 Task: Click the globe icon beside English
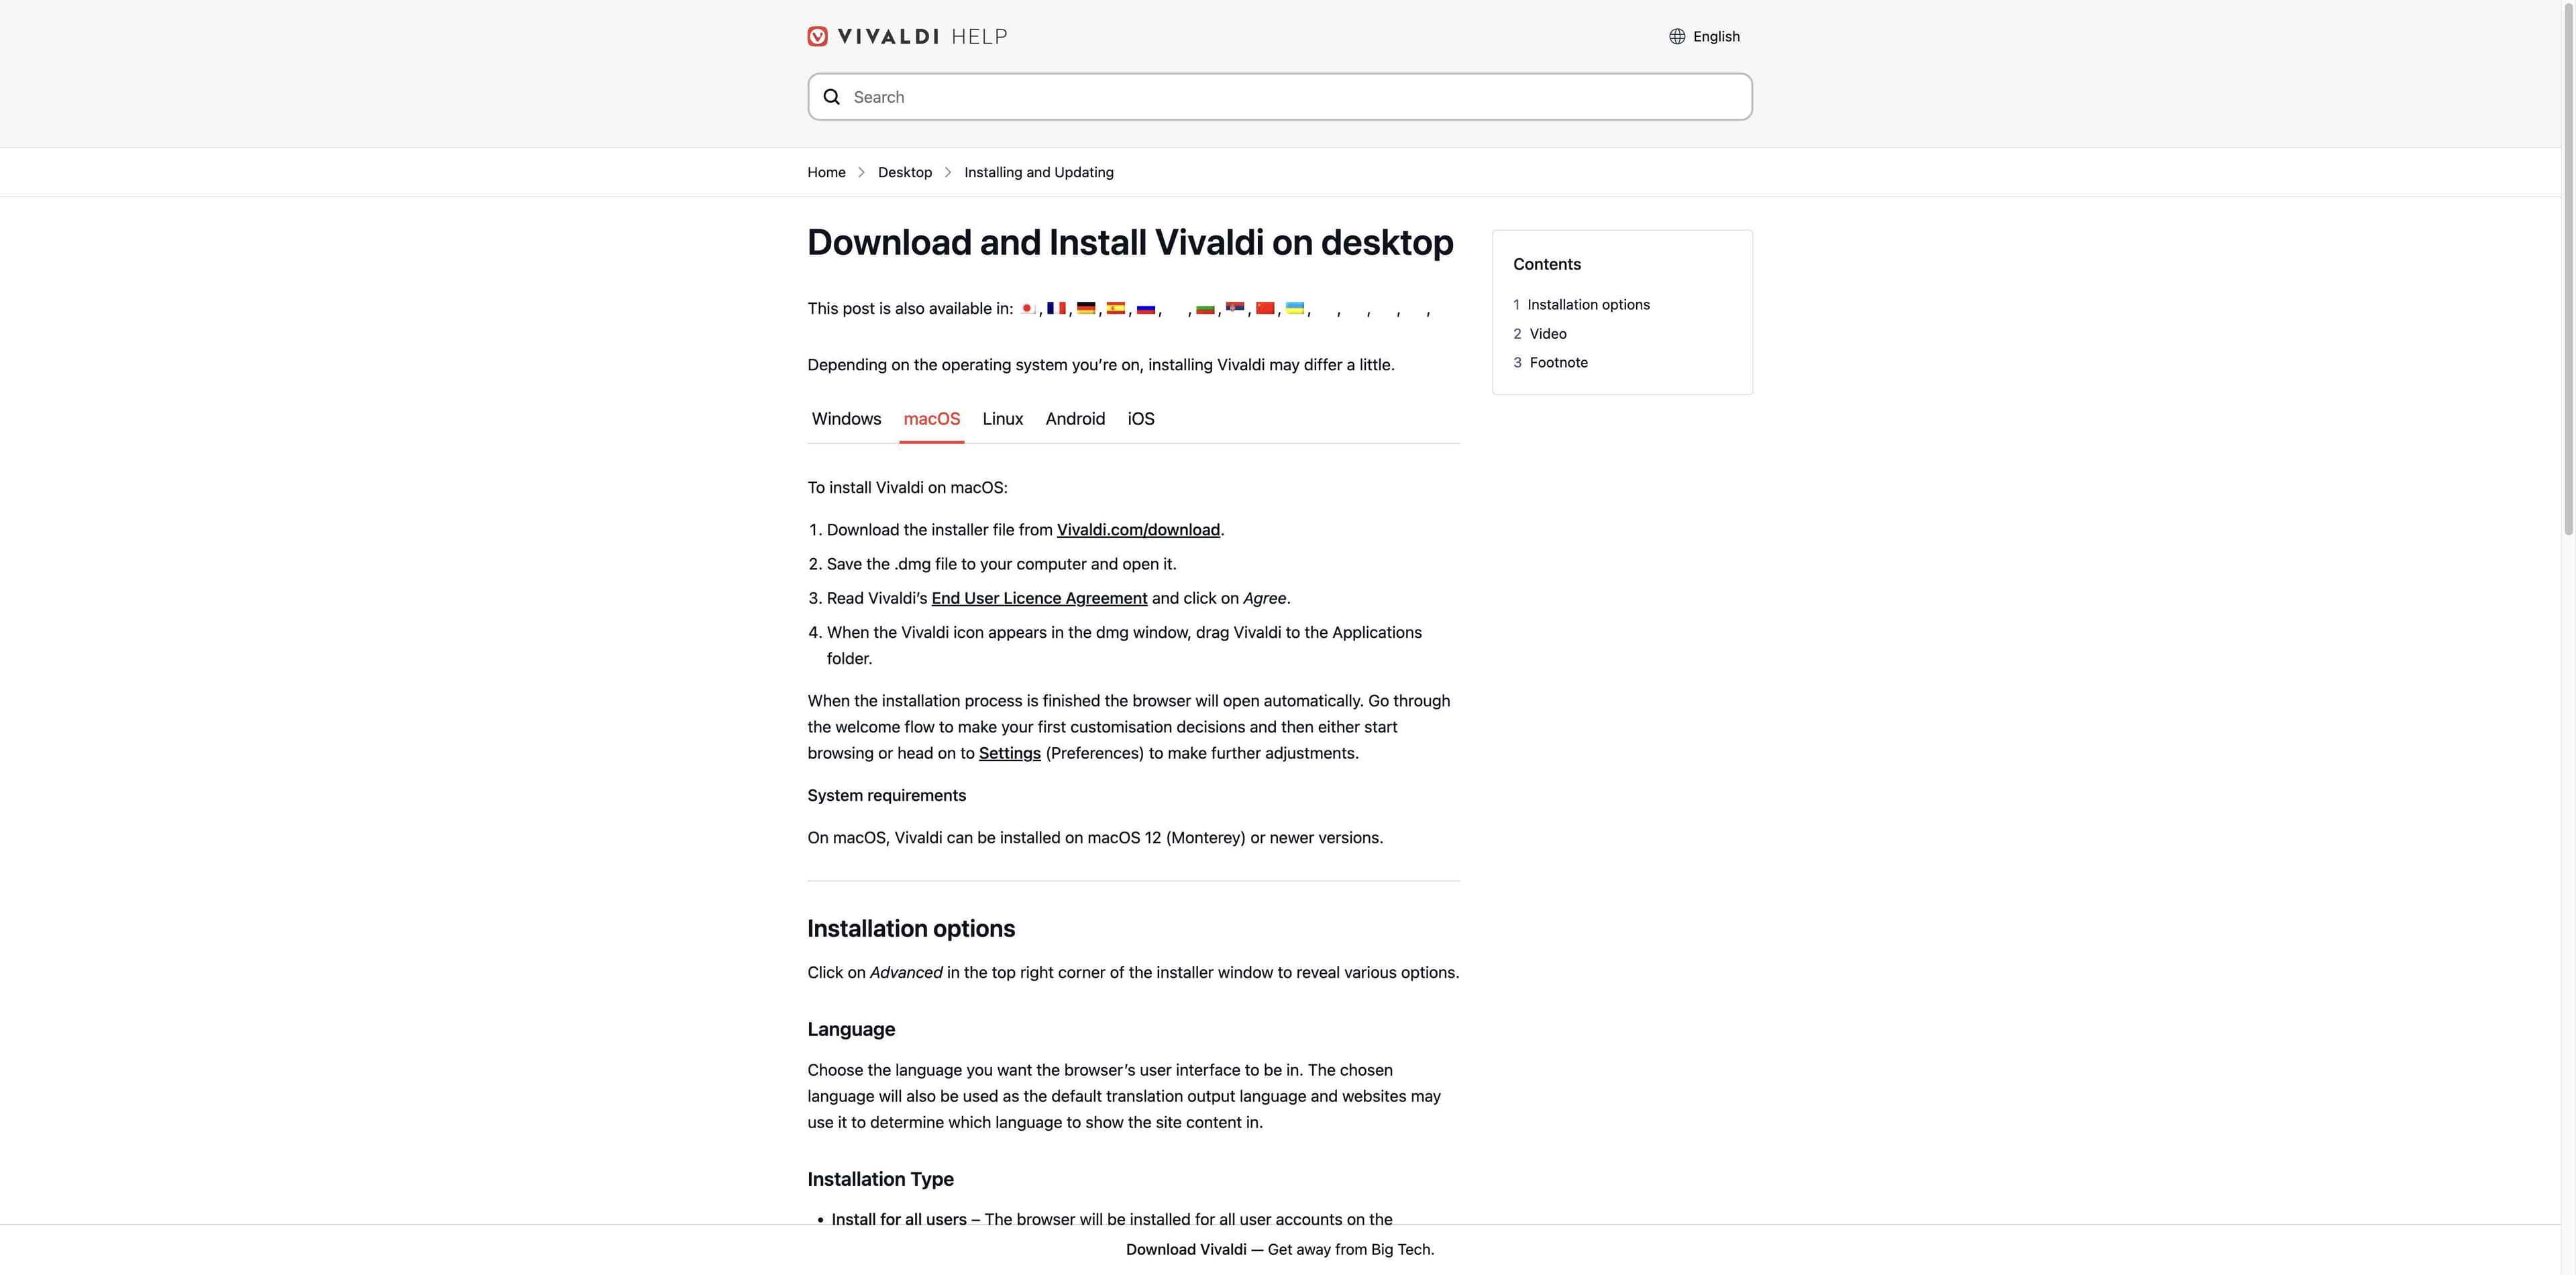(x=1677, y=36)
